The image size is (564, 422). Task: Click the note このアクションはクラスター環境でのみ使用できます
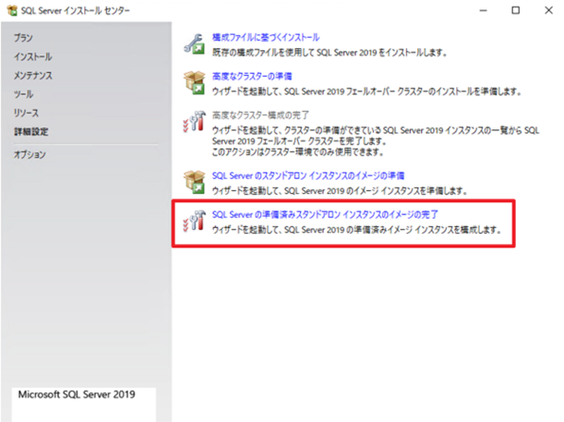[298, 152]
